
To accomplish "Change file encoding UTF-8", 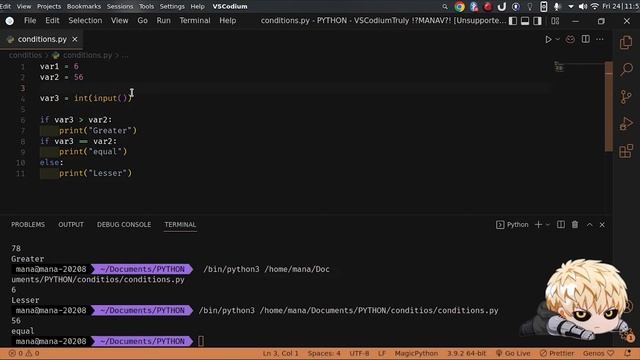I will tap(359, 353).
